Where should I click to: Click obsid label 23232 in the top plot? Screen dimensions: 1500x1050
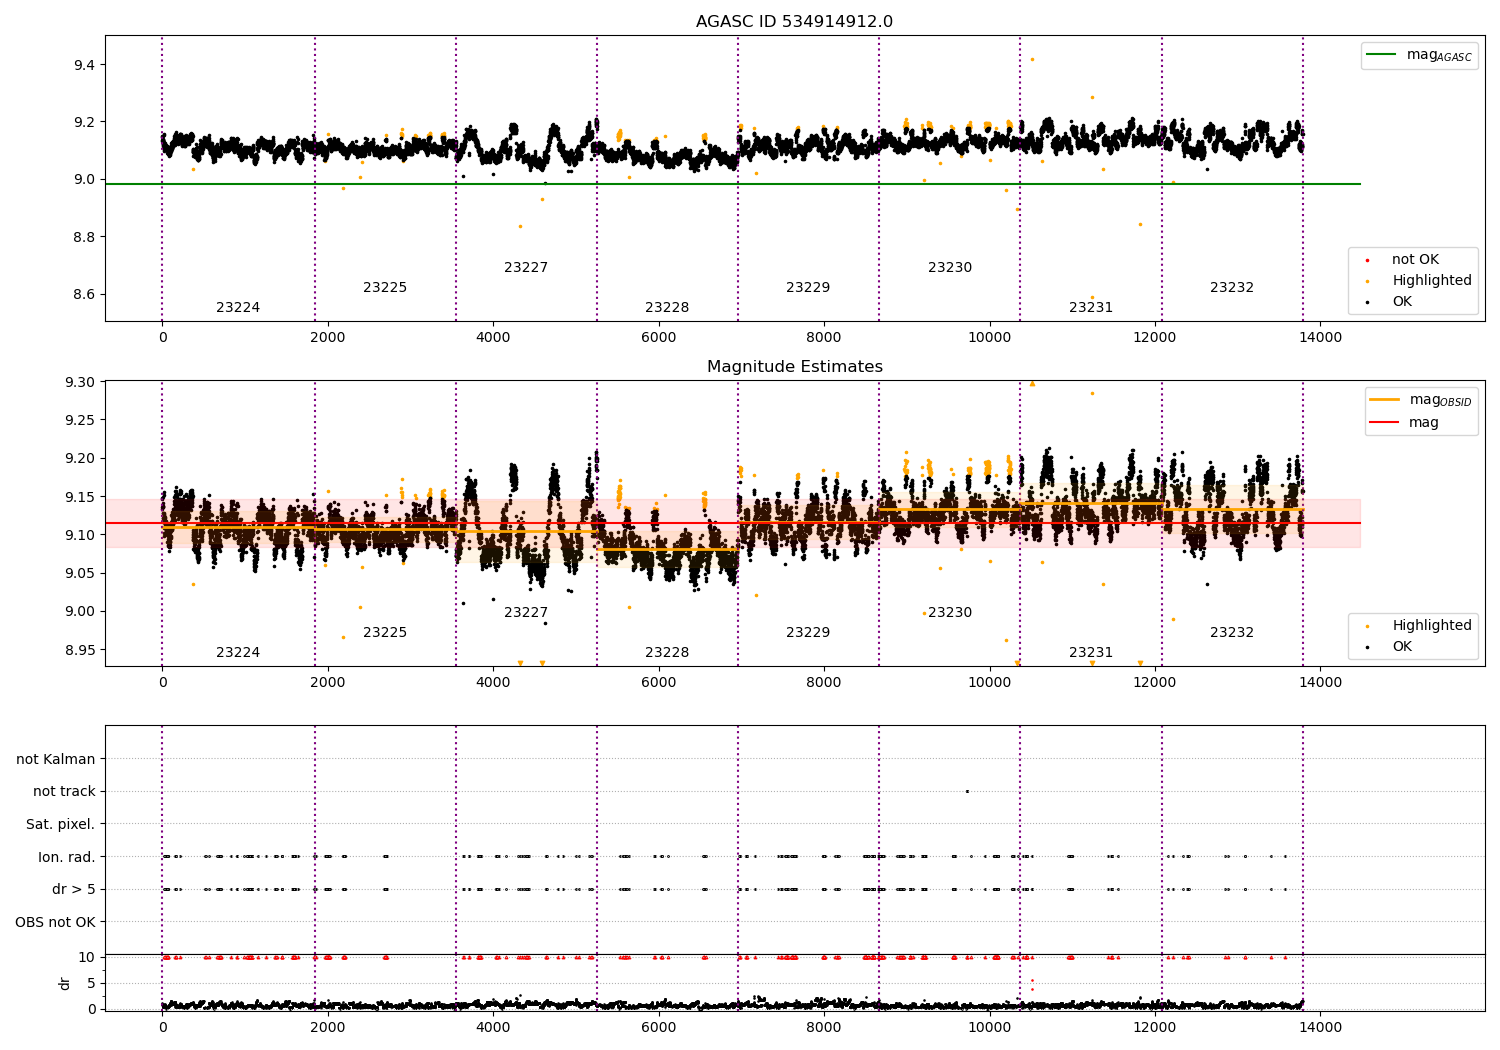pyautogui.click(x=1232, y=288)
